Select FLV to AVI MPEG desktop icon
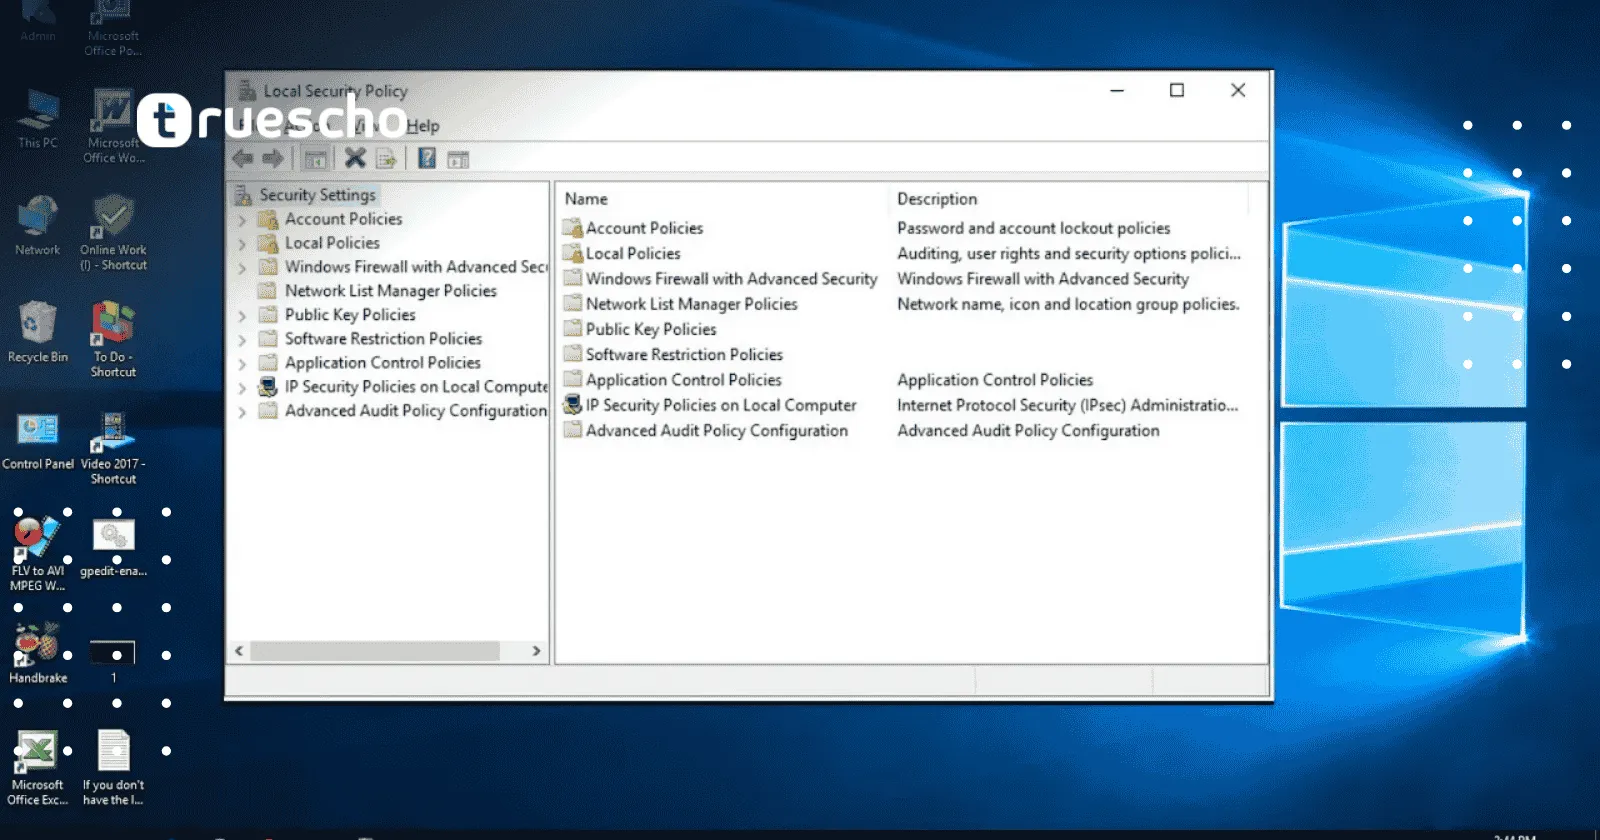 click(38, 555)
